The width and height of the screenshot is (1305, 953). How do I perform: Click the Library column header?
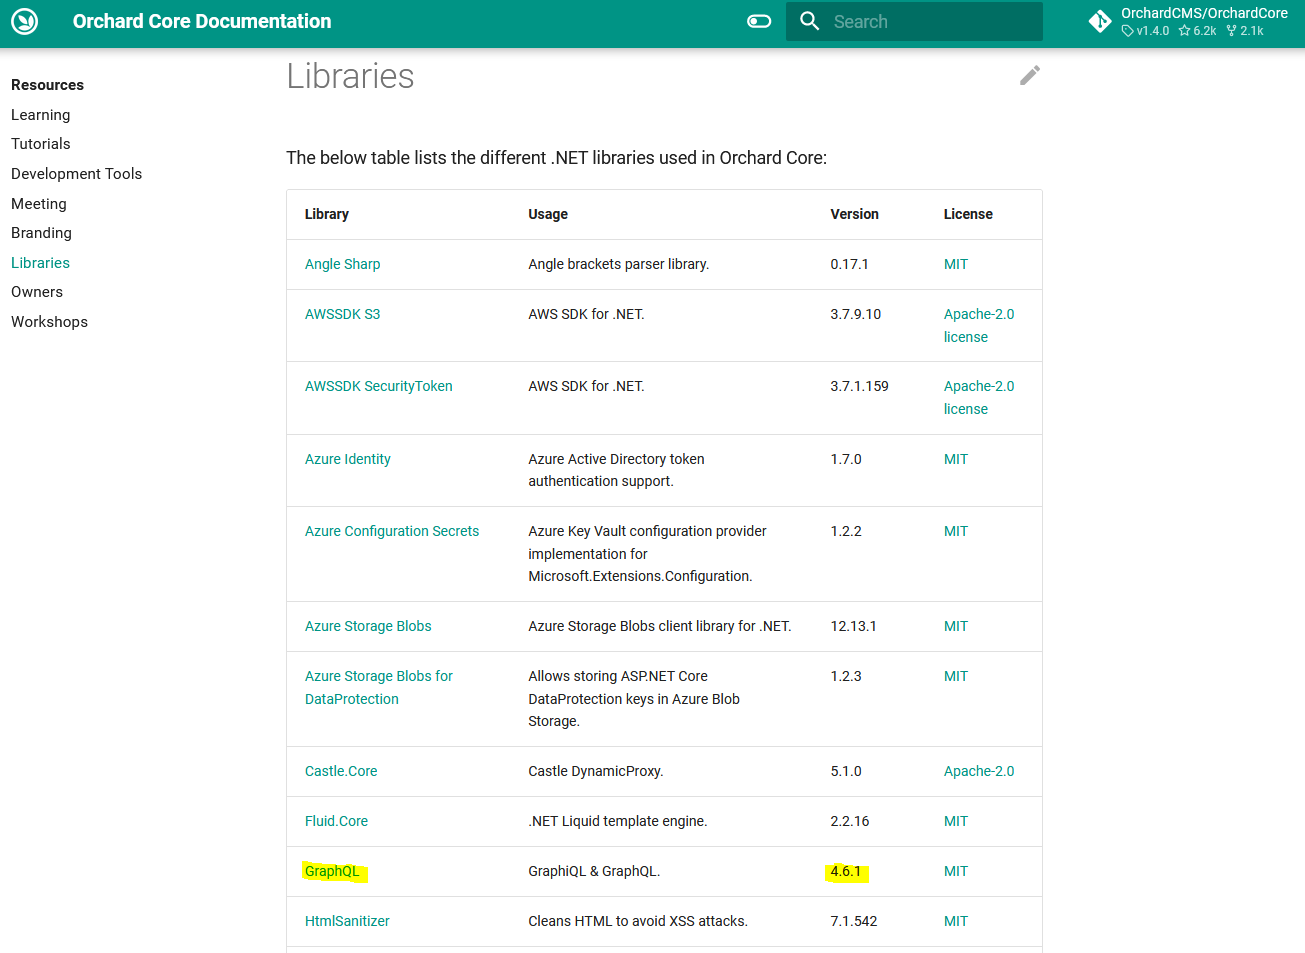coord(327,214)
